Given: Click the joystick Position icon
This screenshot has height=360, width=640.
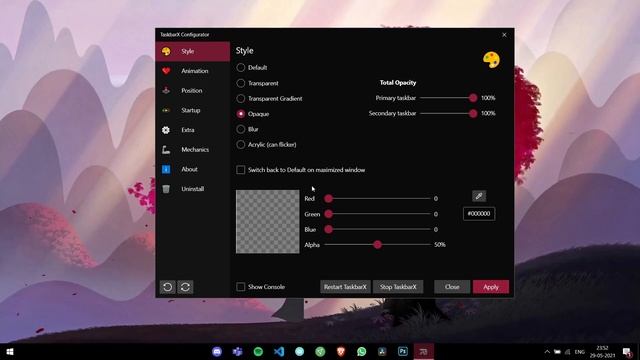Looking at the screenshot, I should 166,91.
